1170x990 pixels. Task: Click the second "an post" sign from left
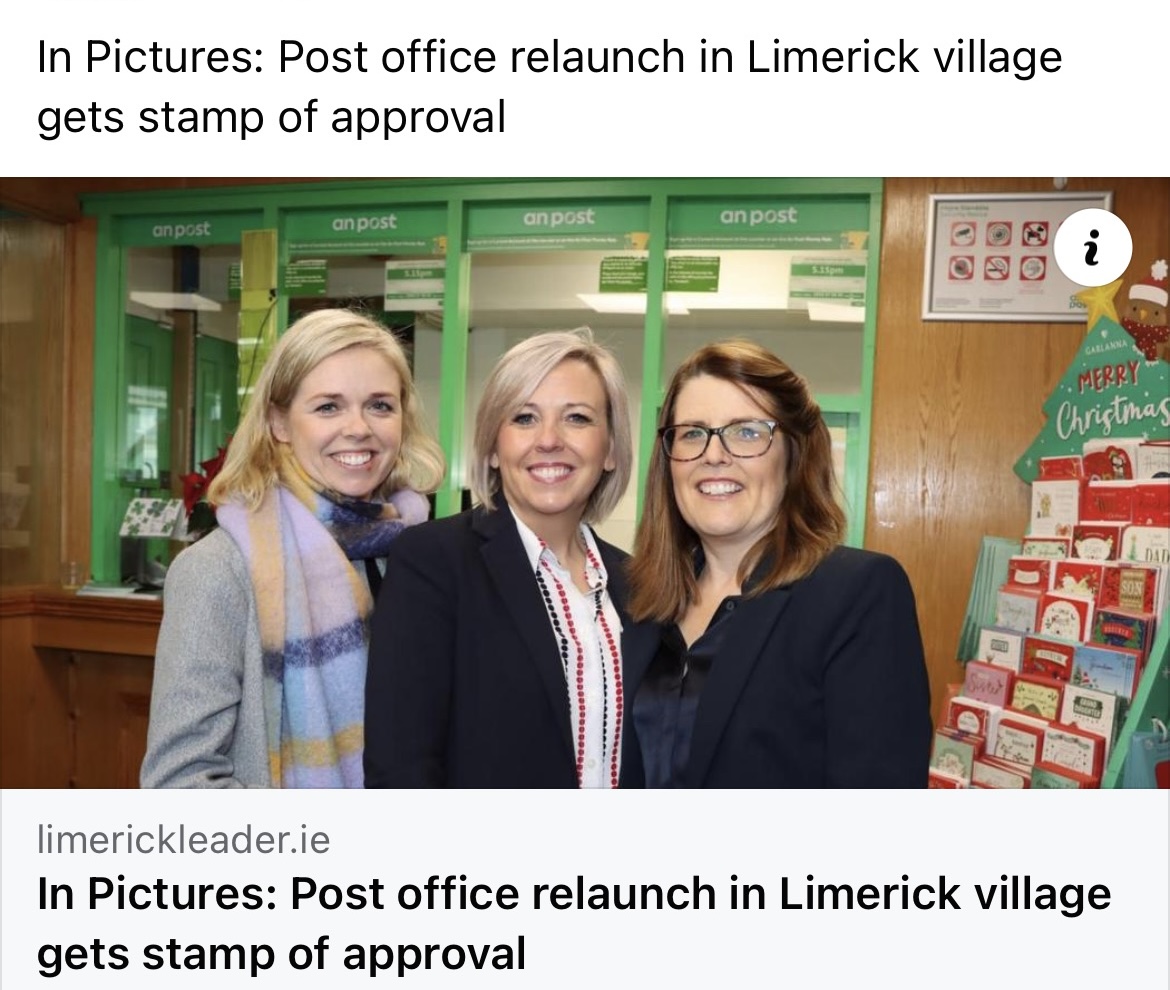[363, 222]
